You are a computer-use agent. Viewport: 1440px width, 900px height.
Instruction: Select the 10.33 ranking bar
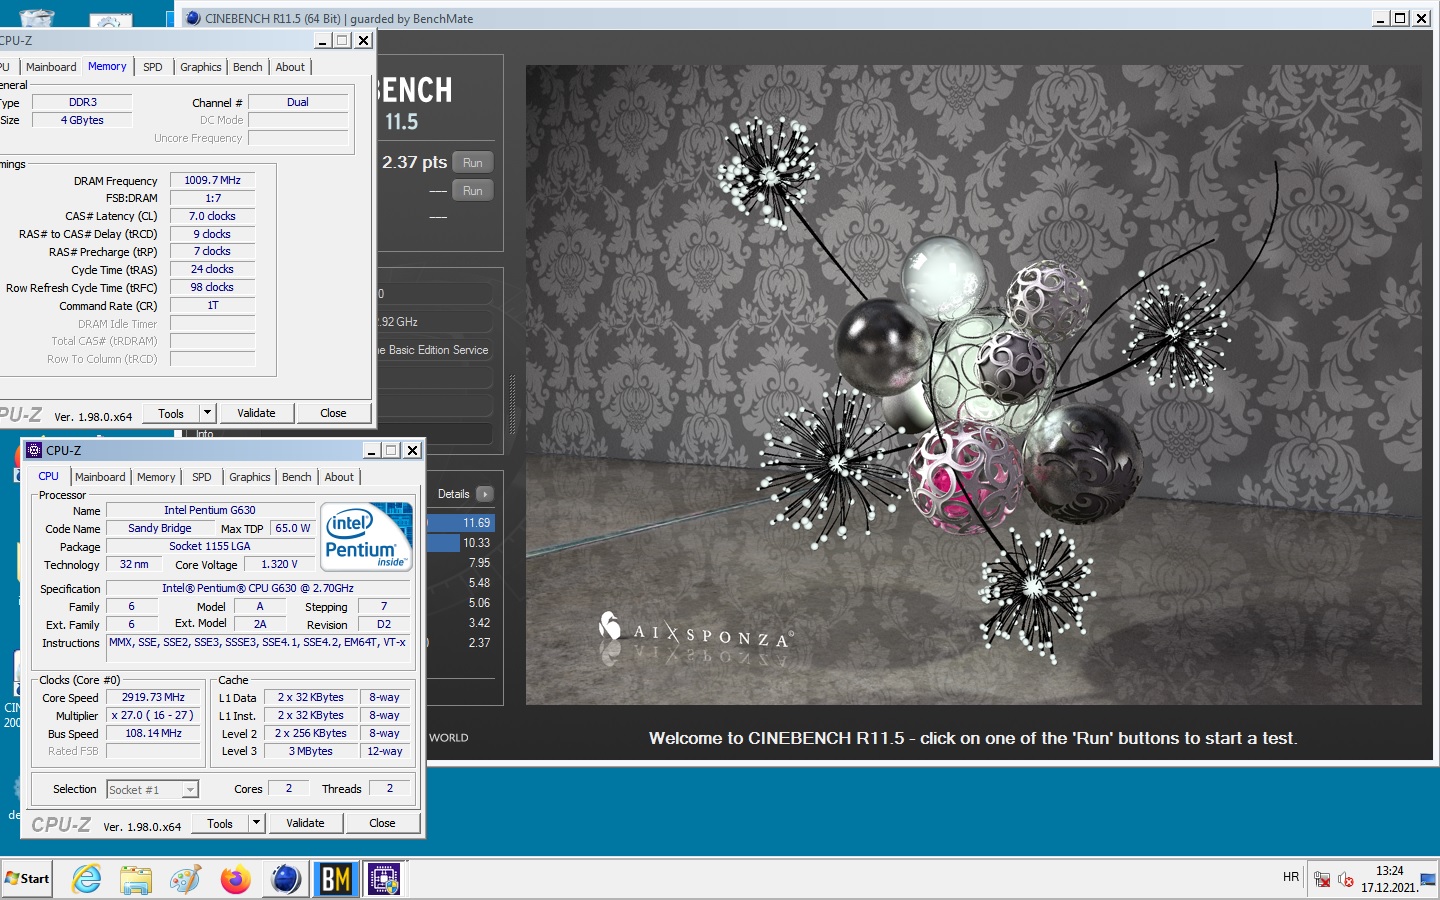(461, 543)
